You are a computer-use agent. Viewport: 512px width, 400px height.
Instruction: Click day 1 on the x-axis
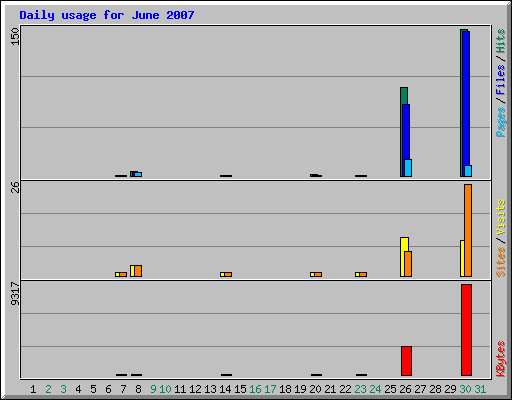tap(33, 389)
